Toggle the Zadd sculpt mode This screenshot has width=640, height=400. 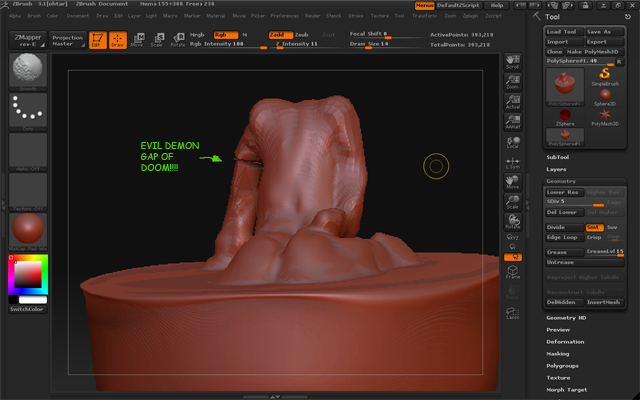tap(280, 35)
